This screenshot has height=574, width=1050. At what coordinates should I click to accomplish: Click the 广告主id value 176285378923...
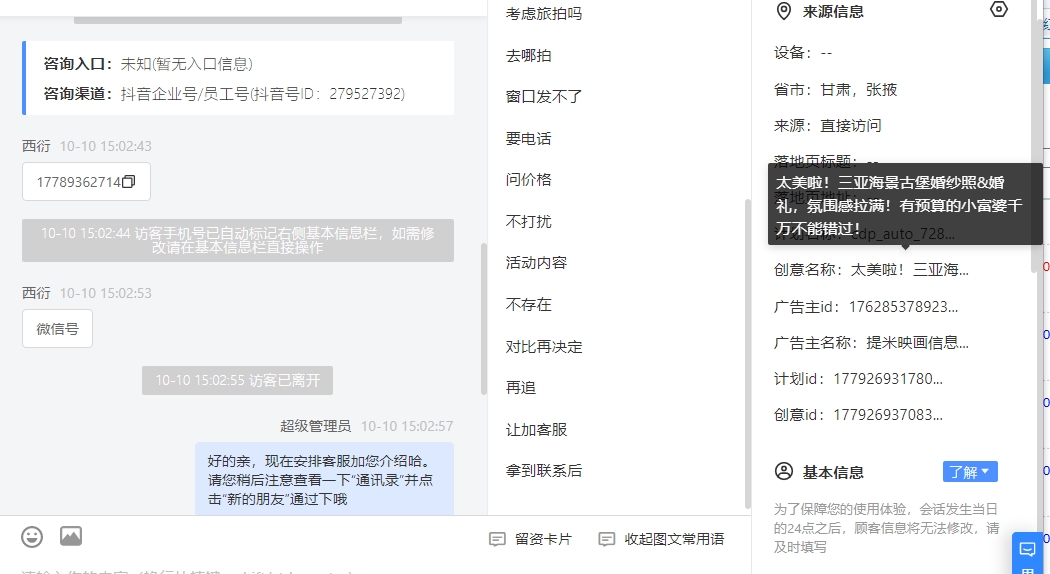(x=903, y=307)
